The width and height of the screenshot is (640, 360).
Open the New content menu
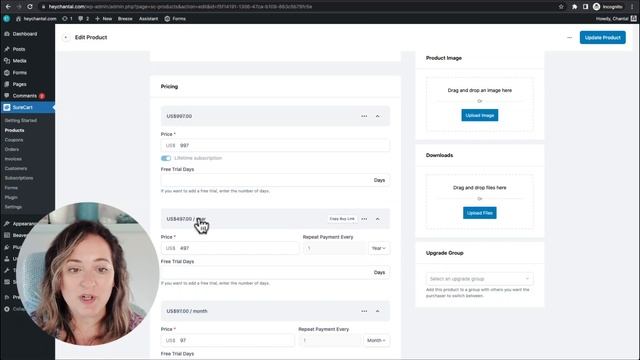pyautogui.click(x=103, y=19)
